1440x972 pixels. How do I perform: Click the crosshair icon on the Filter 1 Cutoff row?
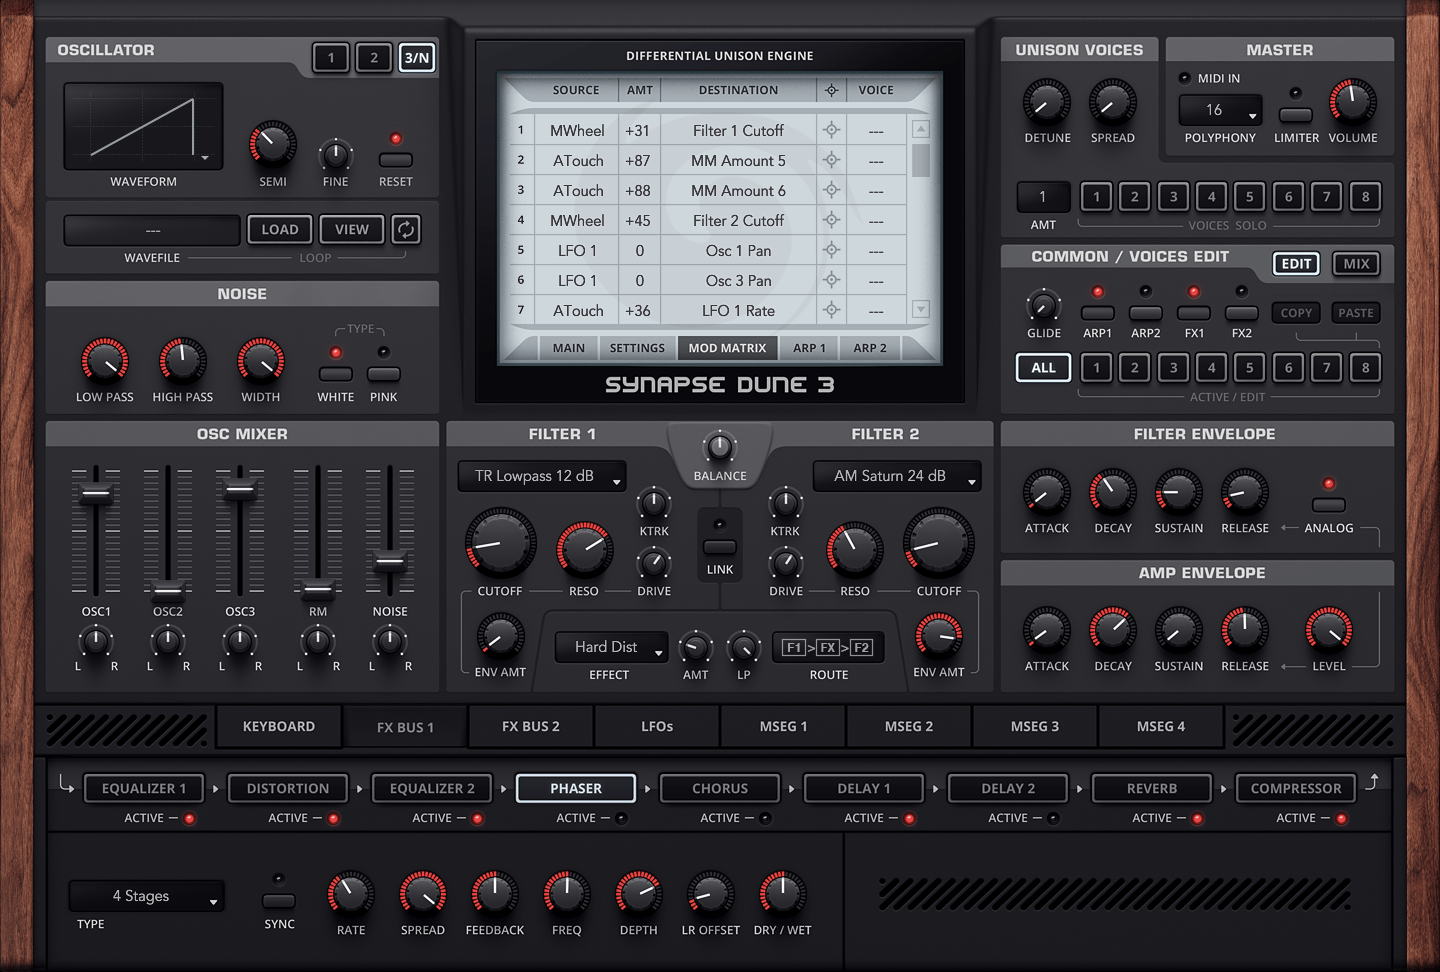tap(831, 130)
